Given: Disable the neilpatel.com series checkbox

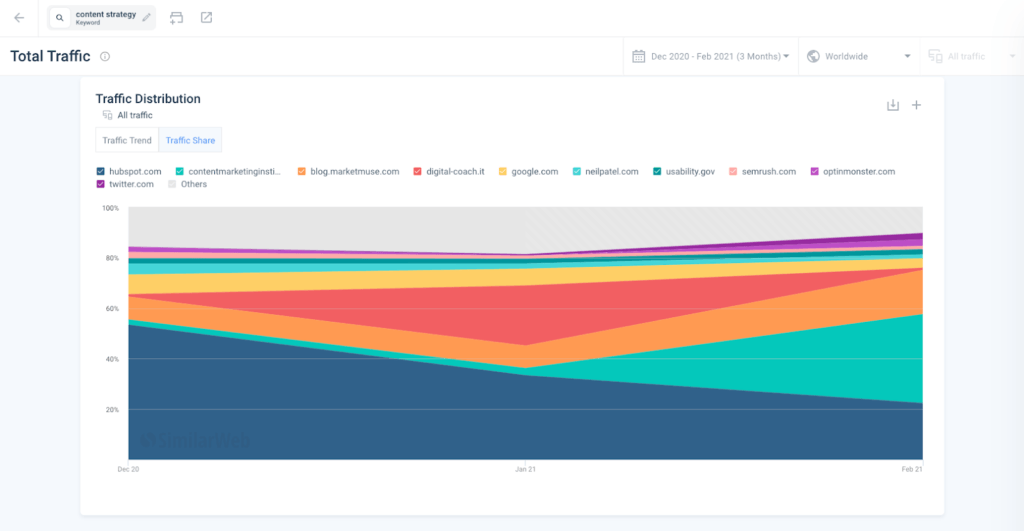Looking at the screenshot, I should [577, 171].
